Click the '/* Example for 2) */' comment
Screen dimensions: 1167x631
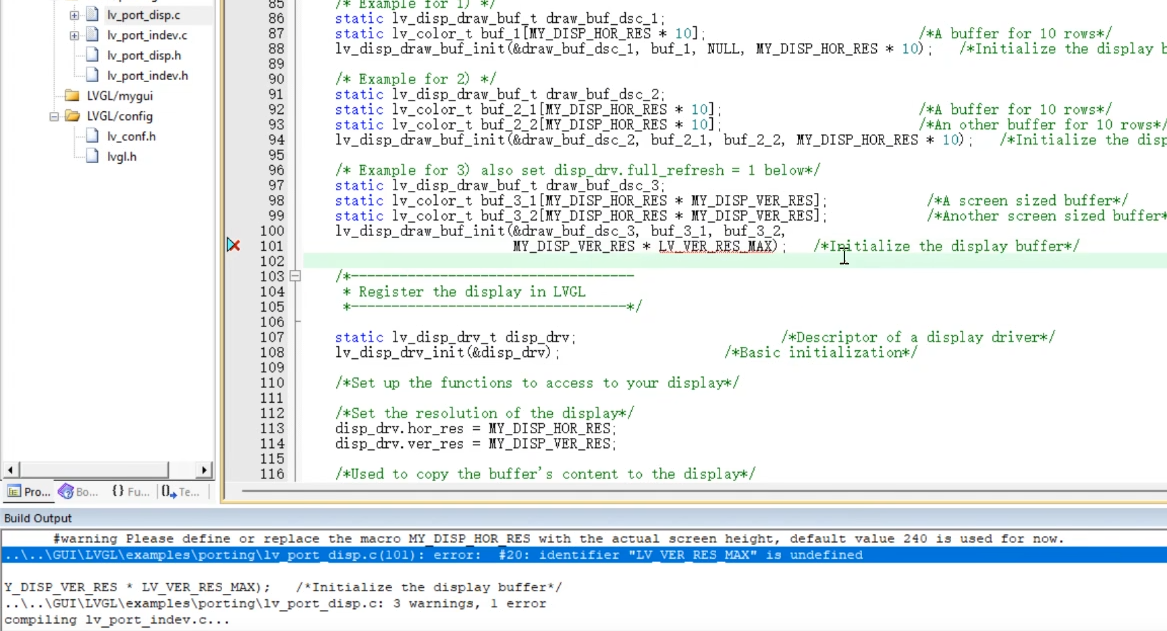(x=415, y=79)
